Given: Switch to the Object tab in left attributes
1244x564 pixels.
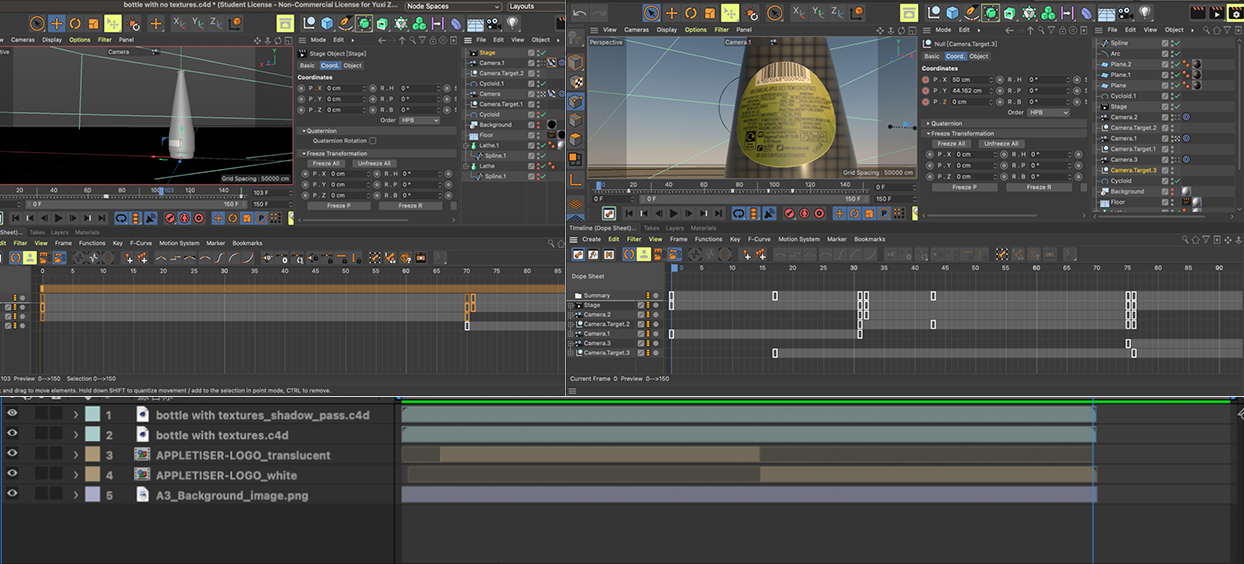Looking at the screenshot, I should tap(353, 65).
